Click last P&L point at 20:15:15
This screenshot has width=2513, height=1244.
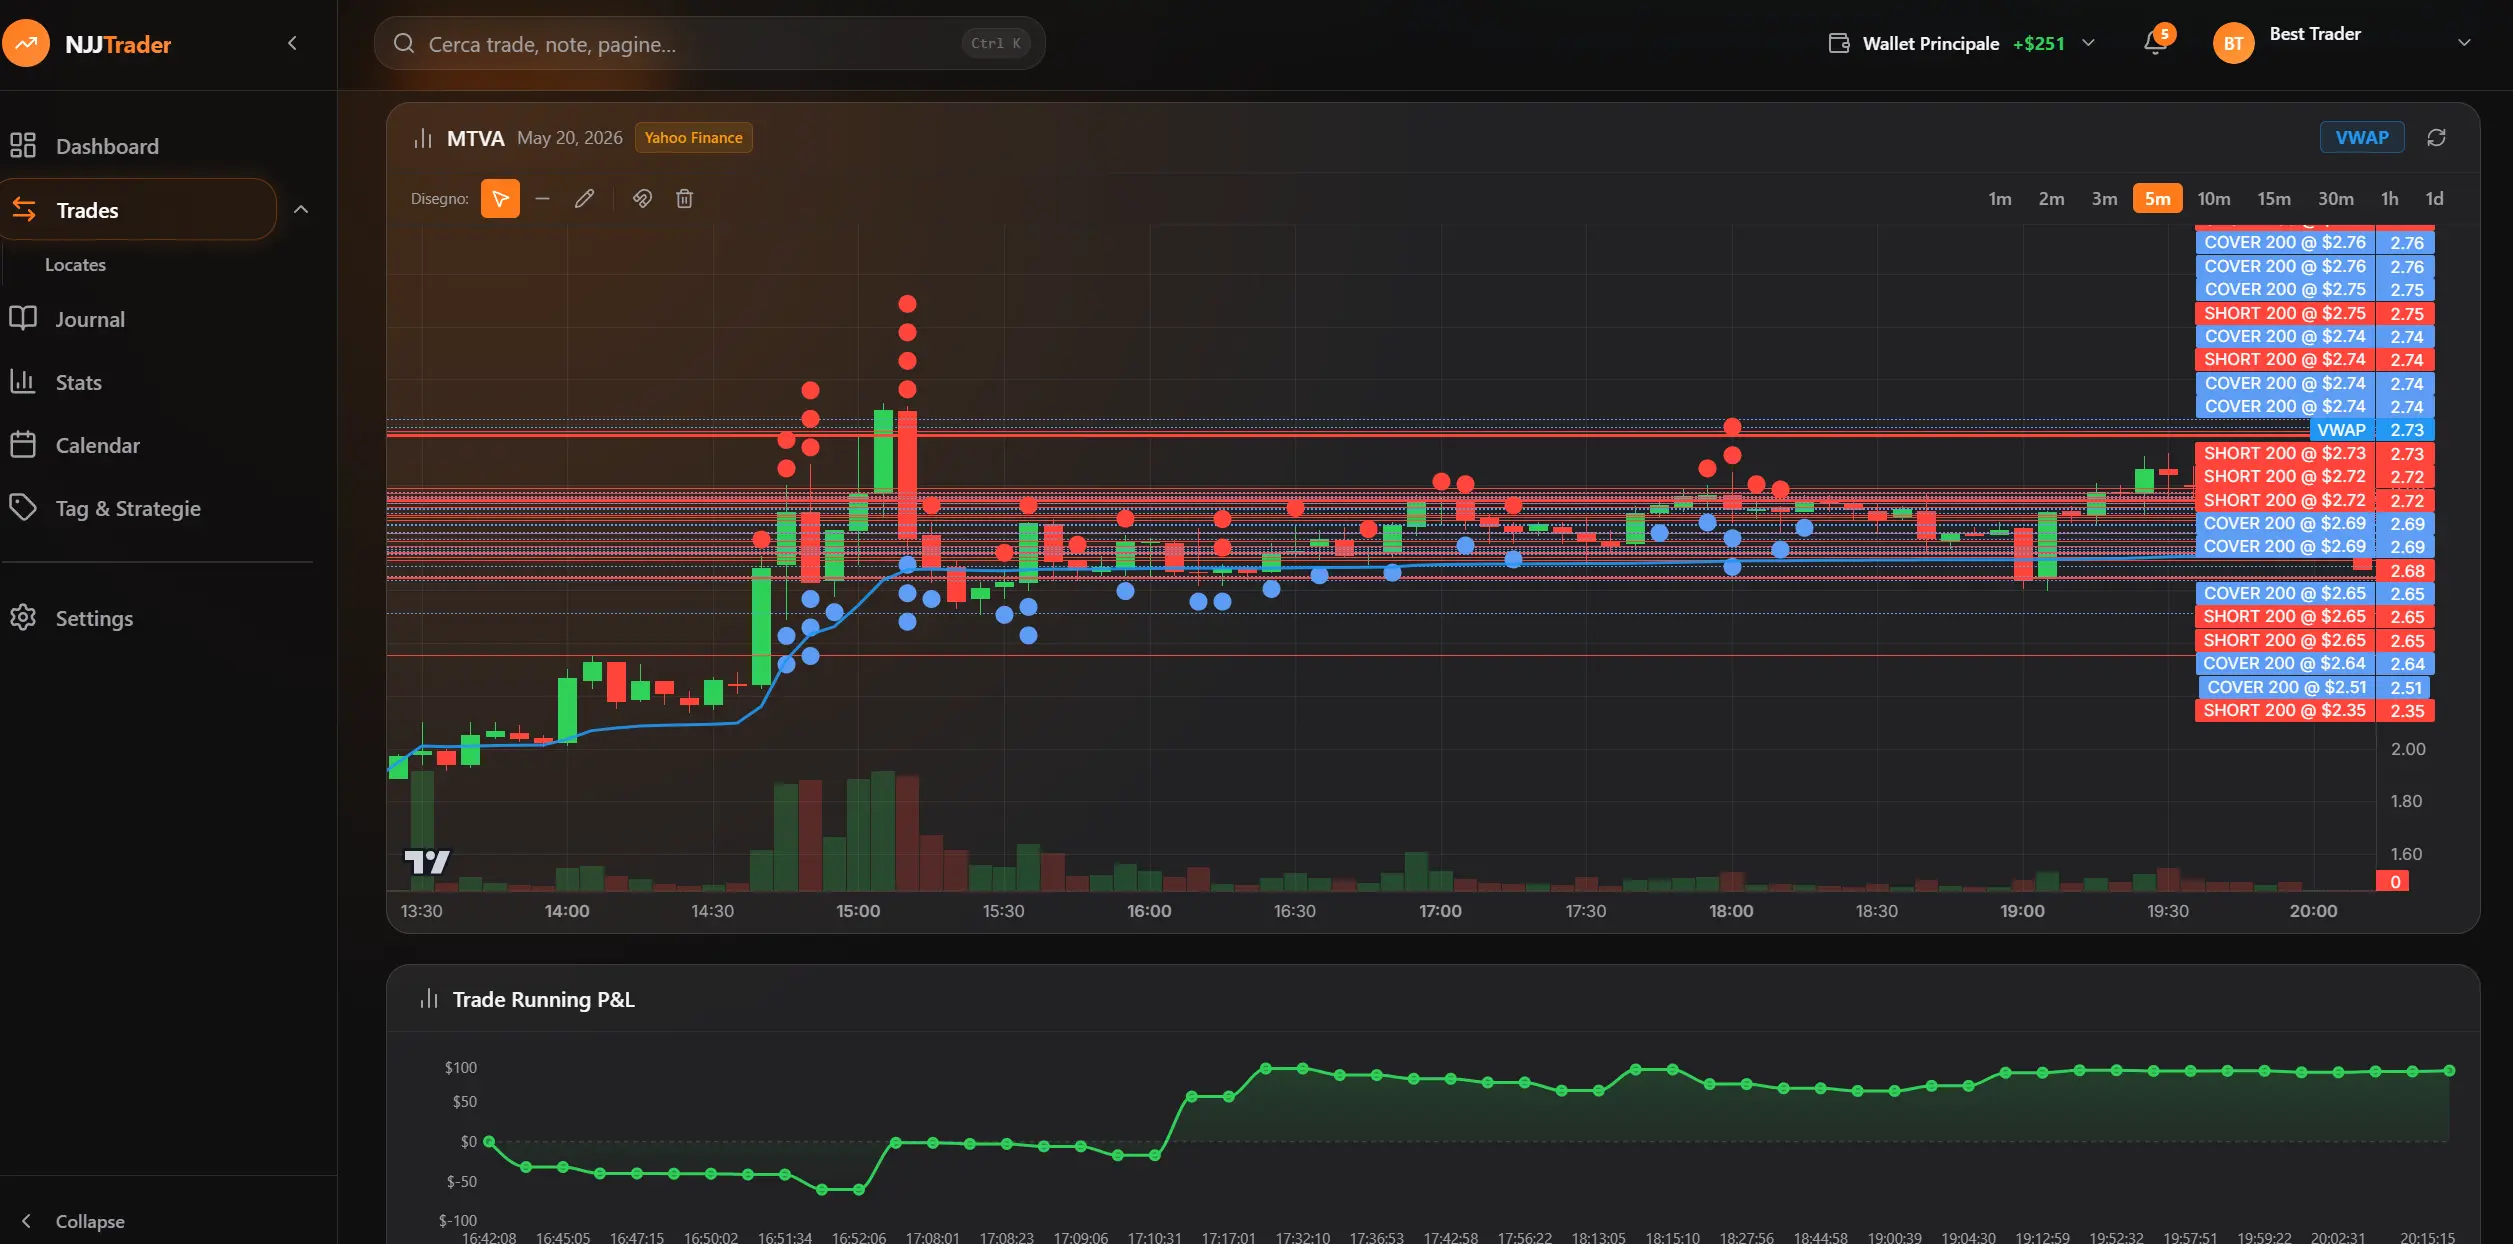tap(2449, 1071)
